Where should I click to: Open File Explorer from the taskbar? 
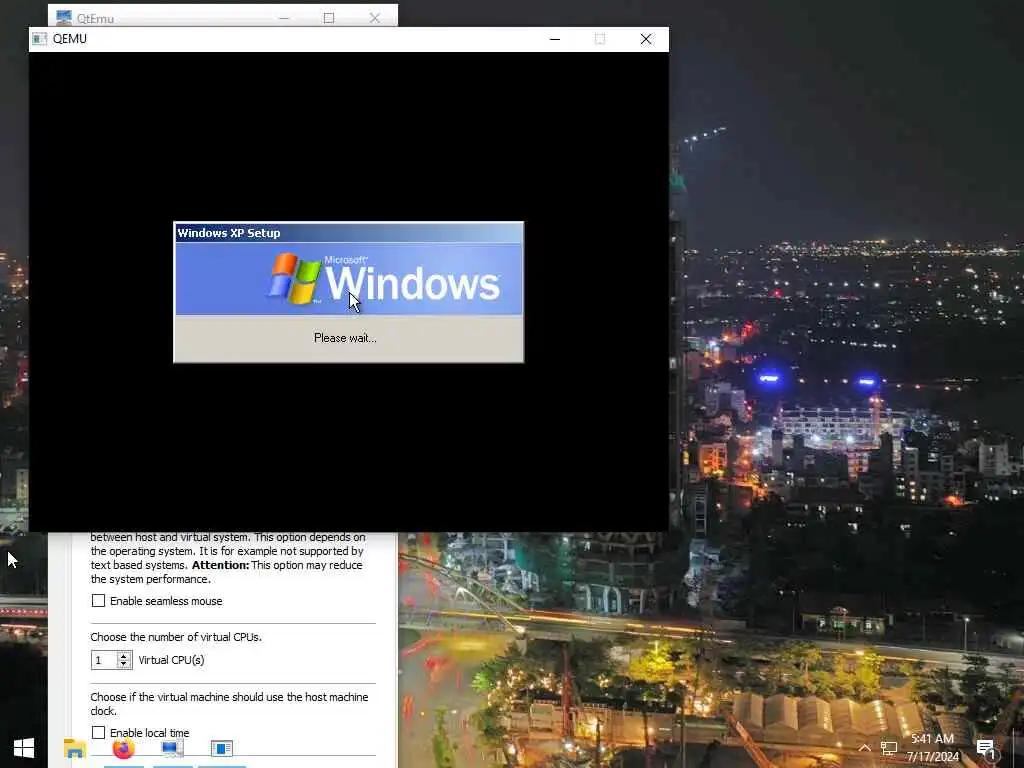(74, 748)
